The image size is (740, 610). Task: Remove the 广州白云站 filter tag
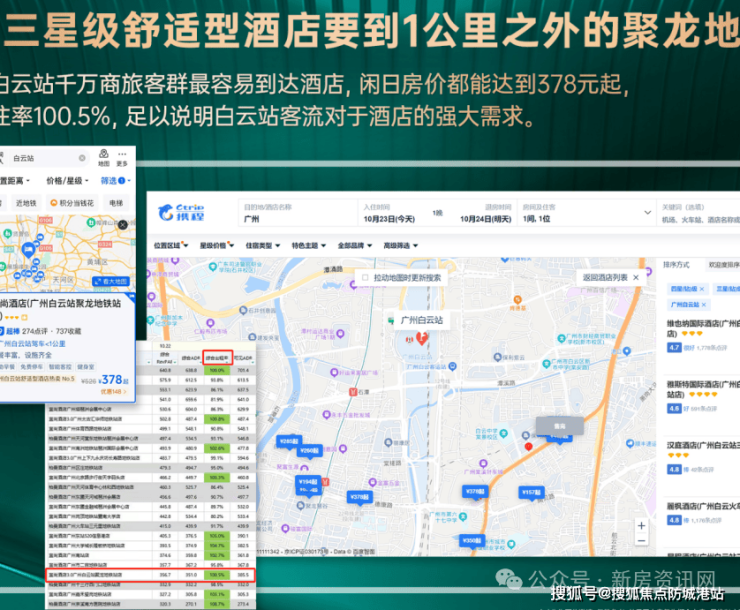tap(704, 305)
